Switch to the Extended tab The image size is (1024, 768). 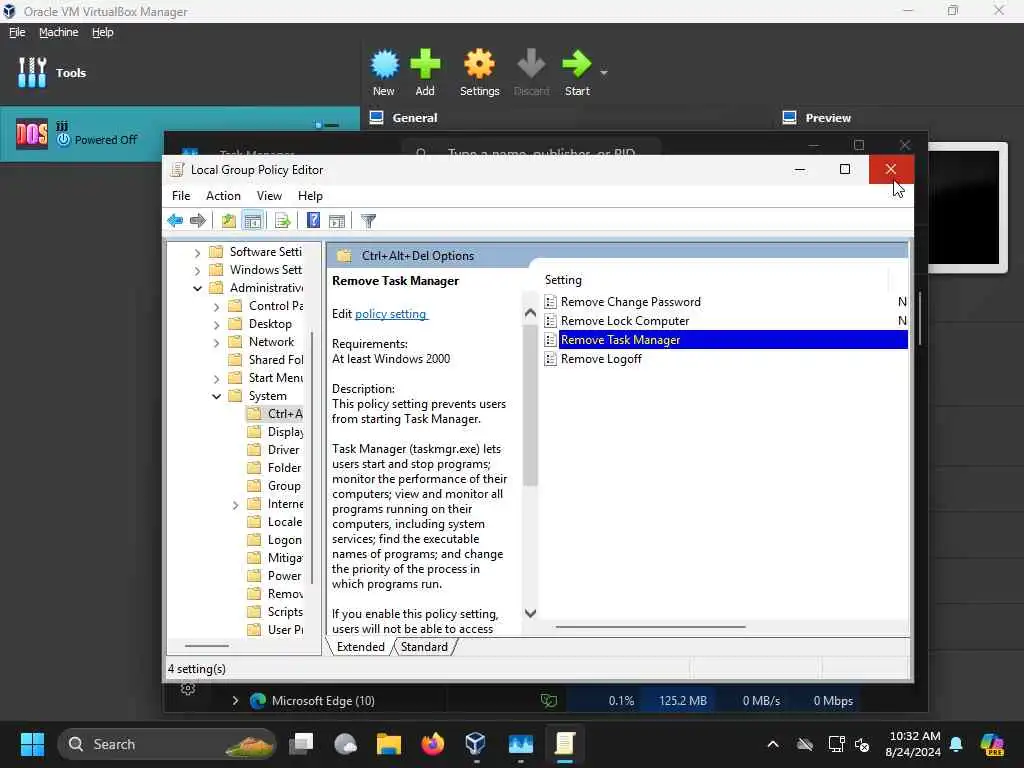pos(360,647)
